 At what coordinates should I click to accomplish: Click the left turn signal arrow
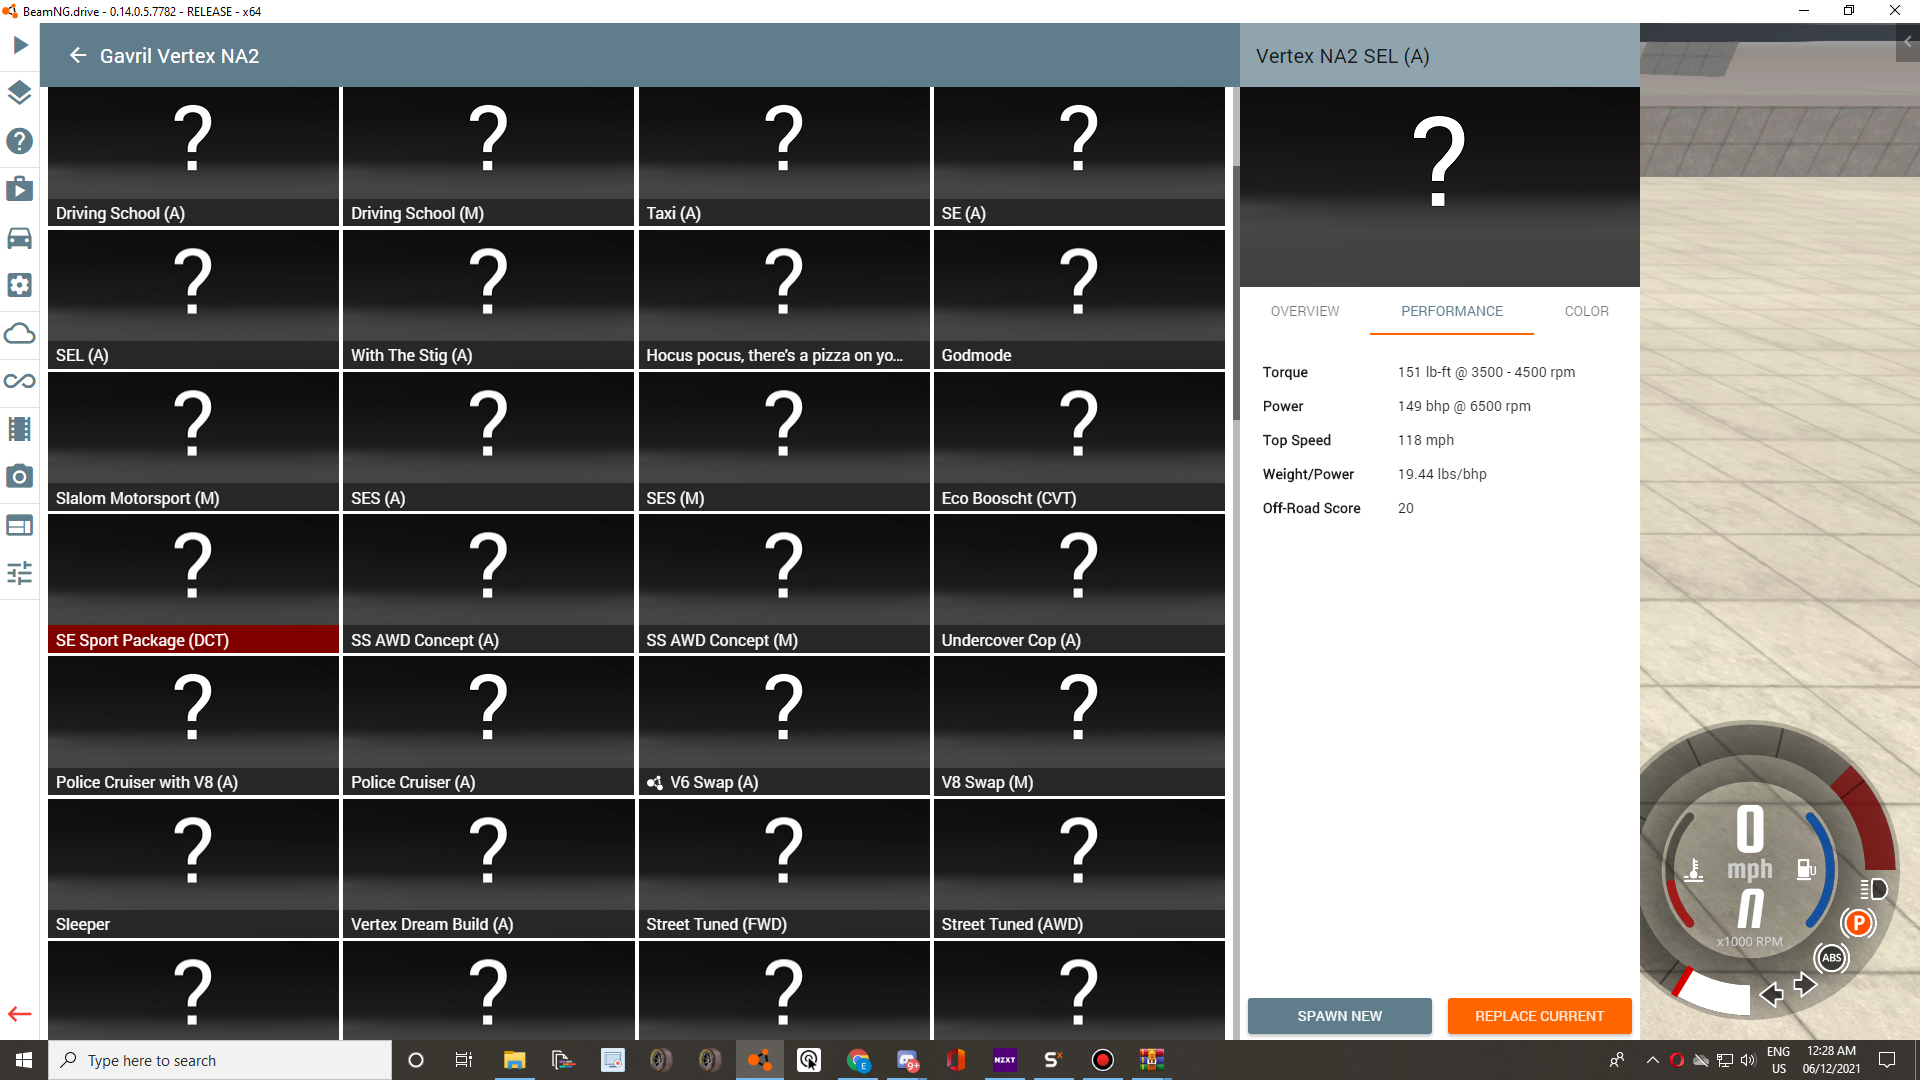coord(1771,993)
